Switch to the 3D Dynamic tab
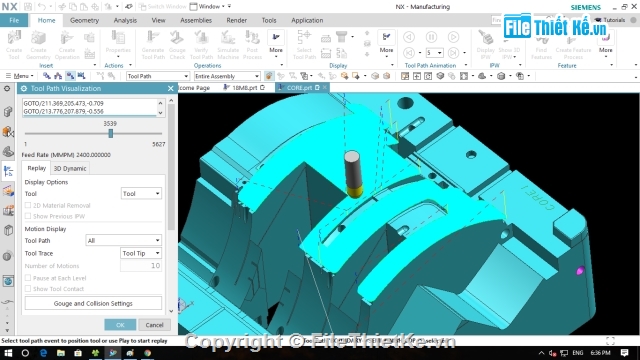Image resolution: width=640 pixels, height=360 pixels. point(70,168)
